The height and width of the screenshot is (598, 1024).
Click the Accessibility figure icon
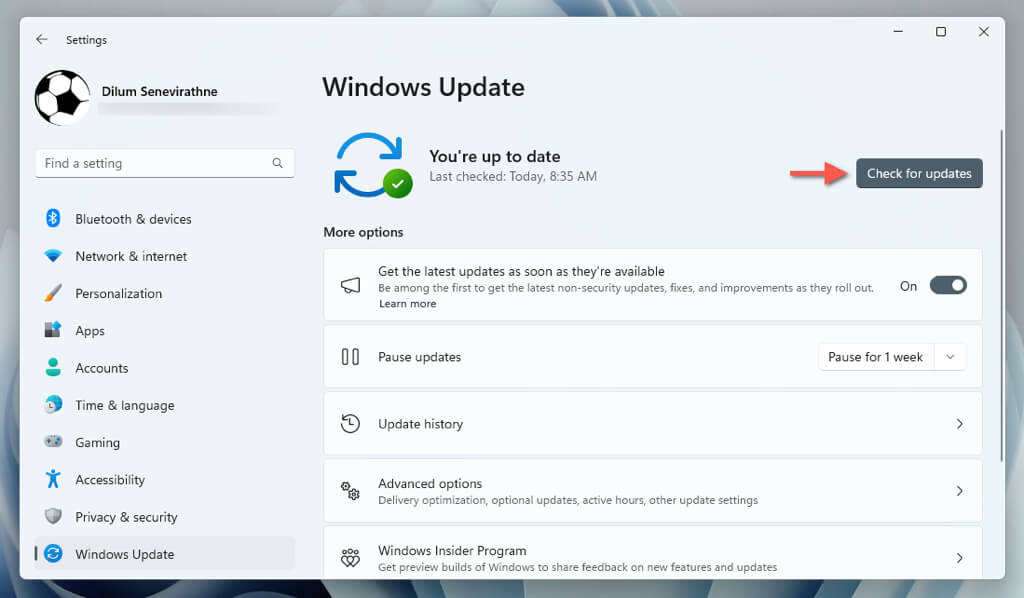53,479
